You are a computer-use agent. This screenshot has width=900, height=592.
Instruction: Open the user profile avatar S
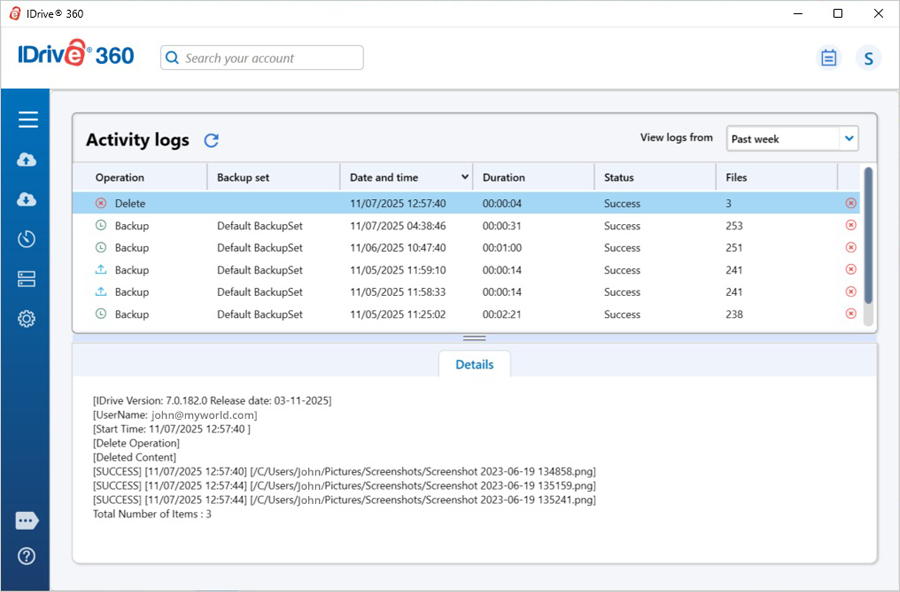[x=868, y=58]
